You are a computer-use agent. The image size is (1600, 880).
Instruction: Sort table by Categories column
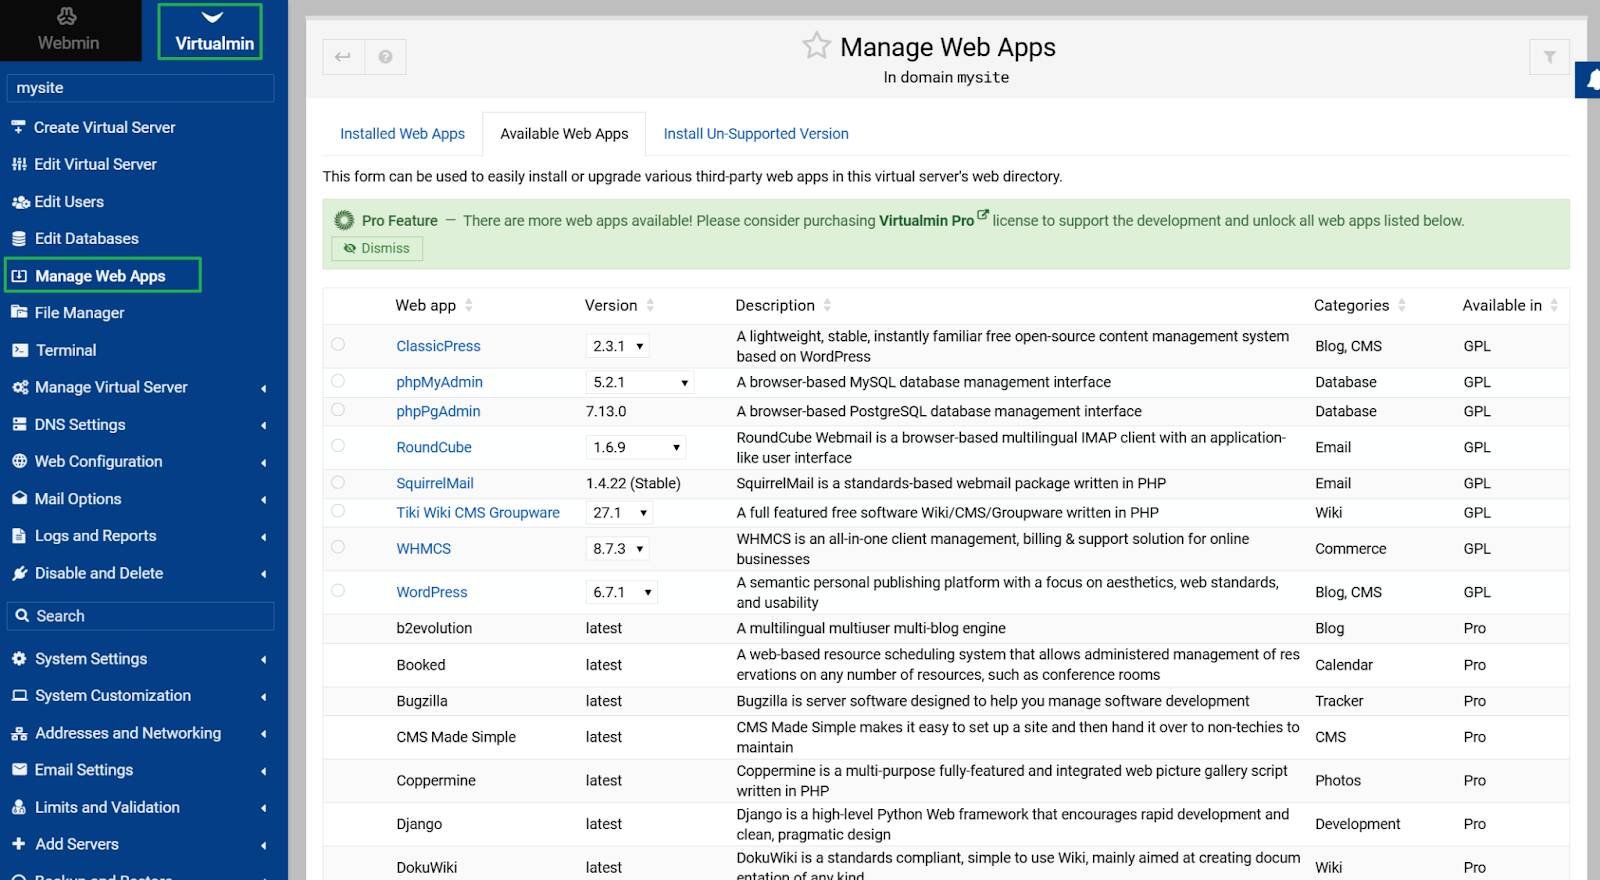coord(1360,305)
